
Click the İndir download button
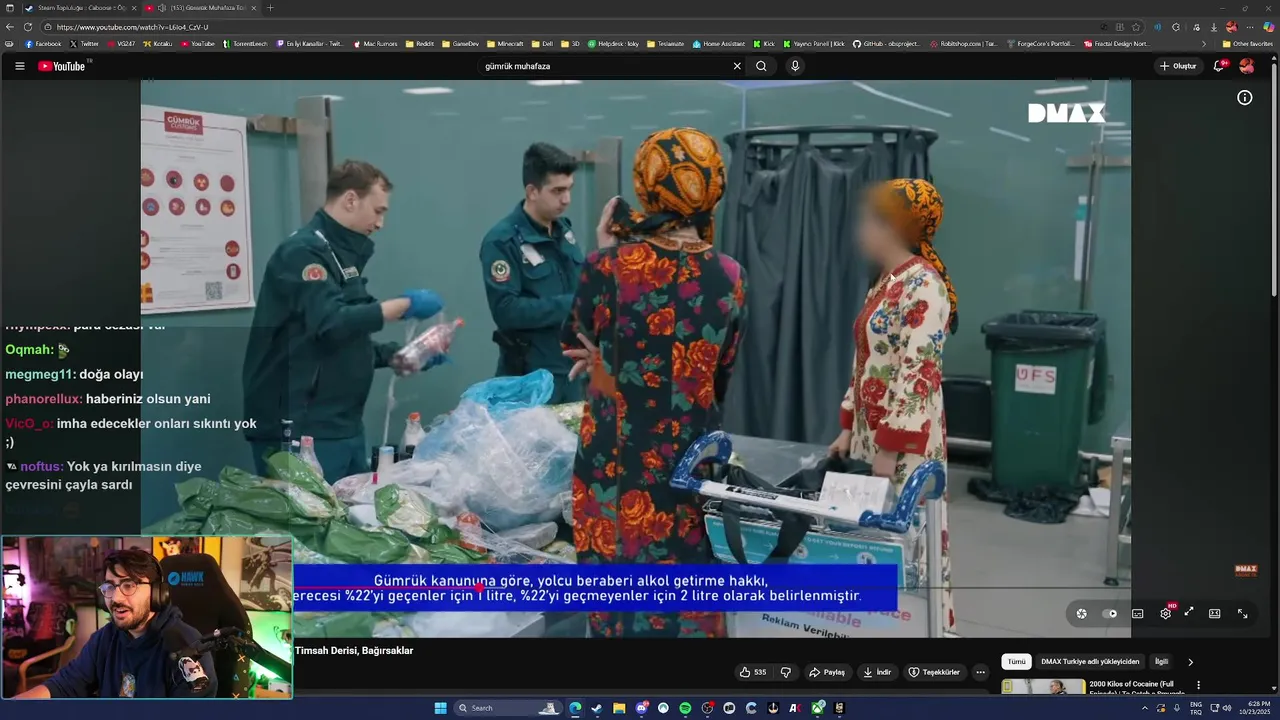877,672
